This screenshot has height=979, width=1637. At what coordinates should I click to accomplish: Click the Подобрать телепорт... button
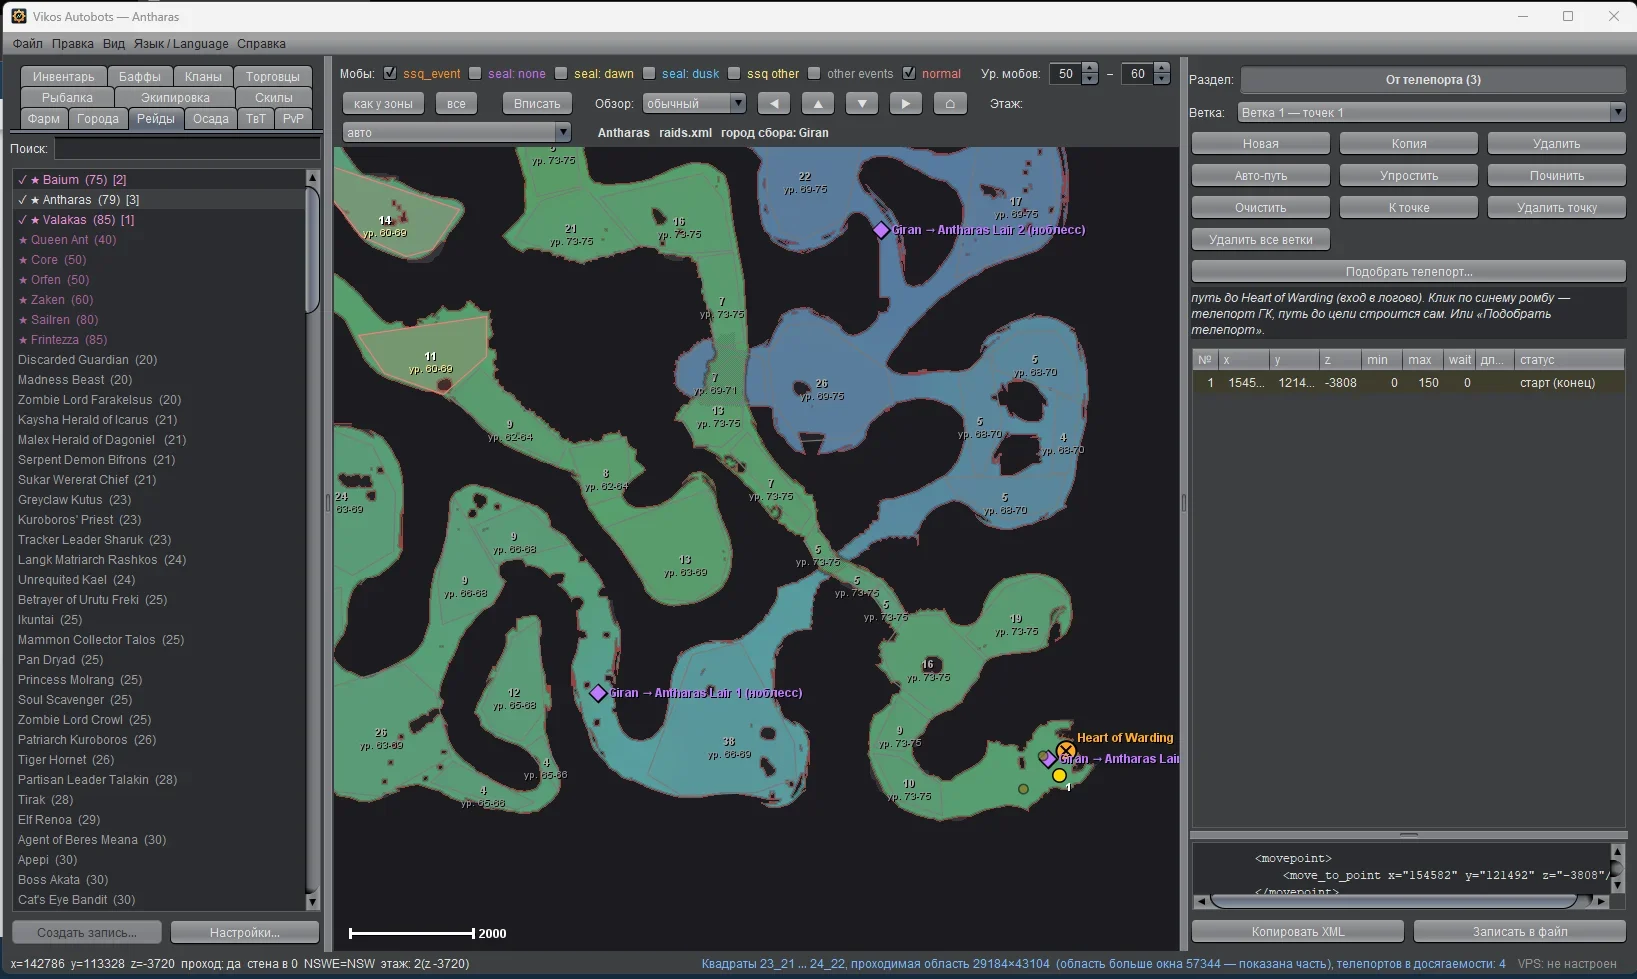pyautogui.click(x=1409, y=272)
